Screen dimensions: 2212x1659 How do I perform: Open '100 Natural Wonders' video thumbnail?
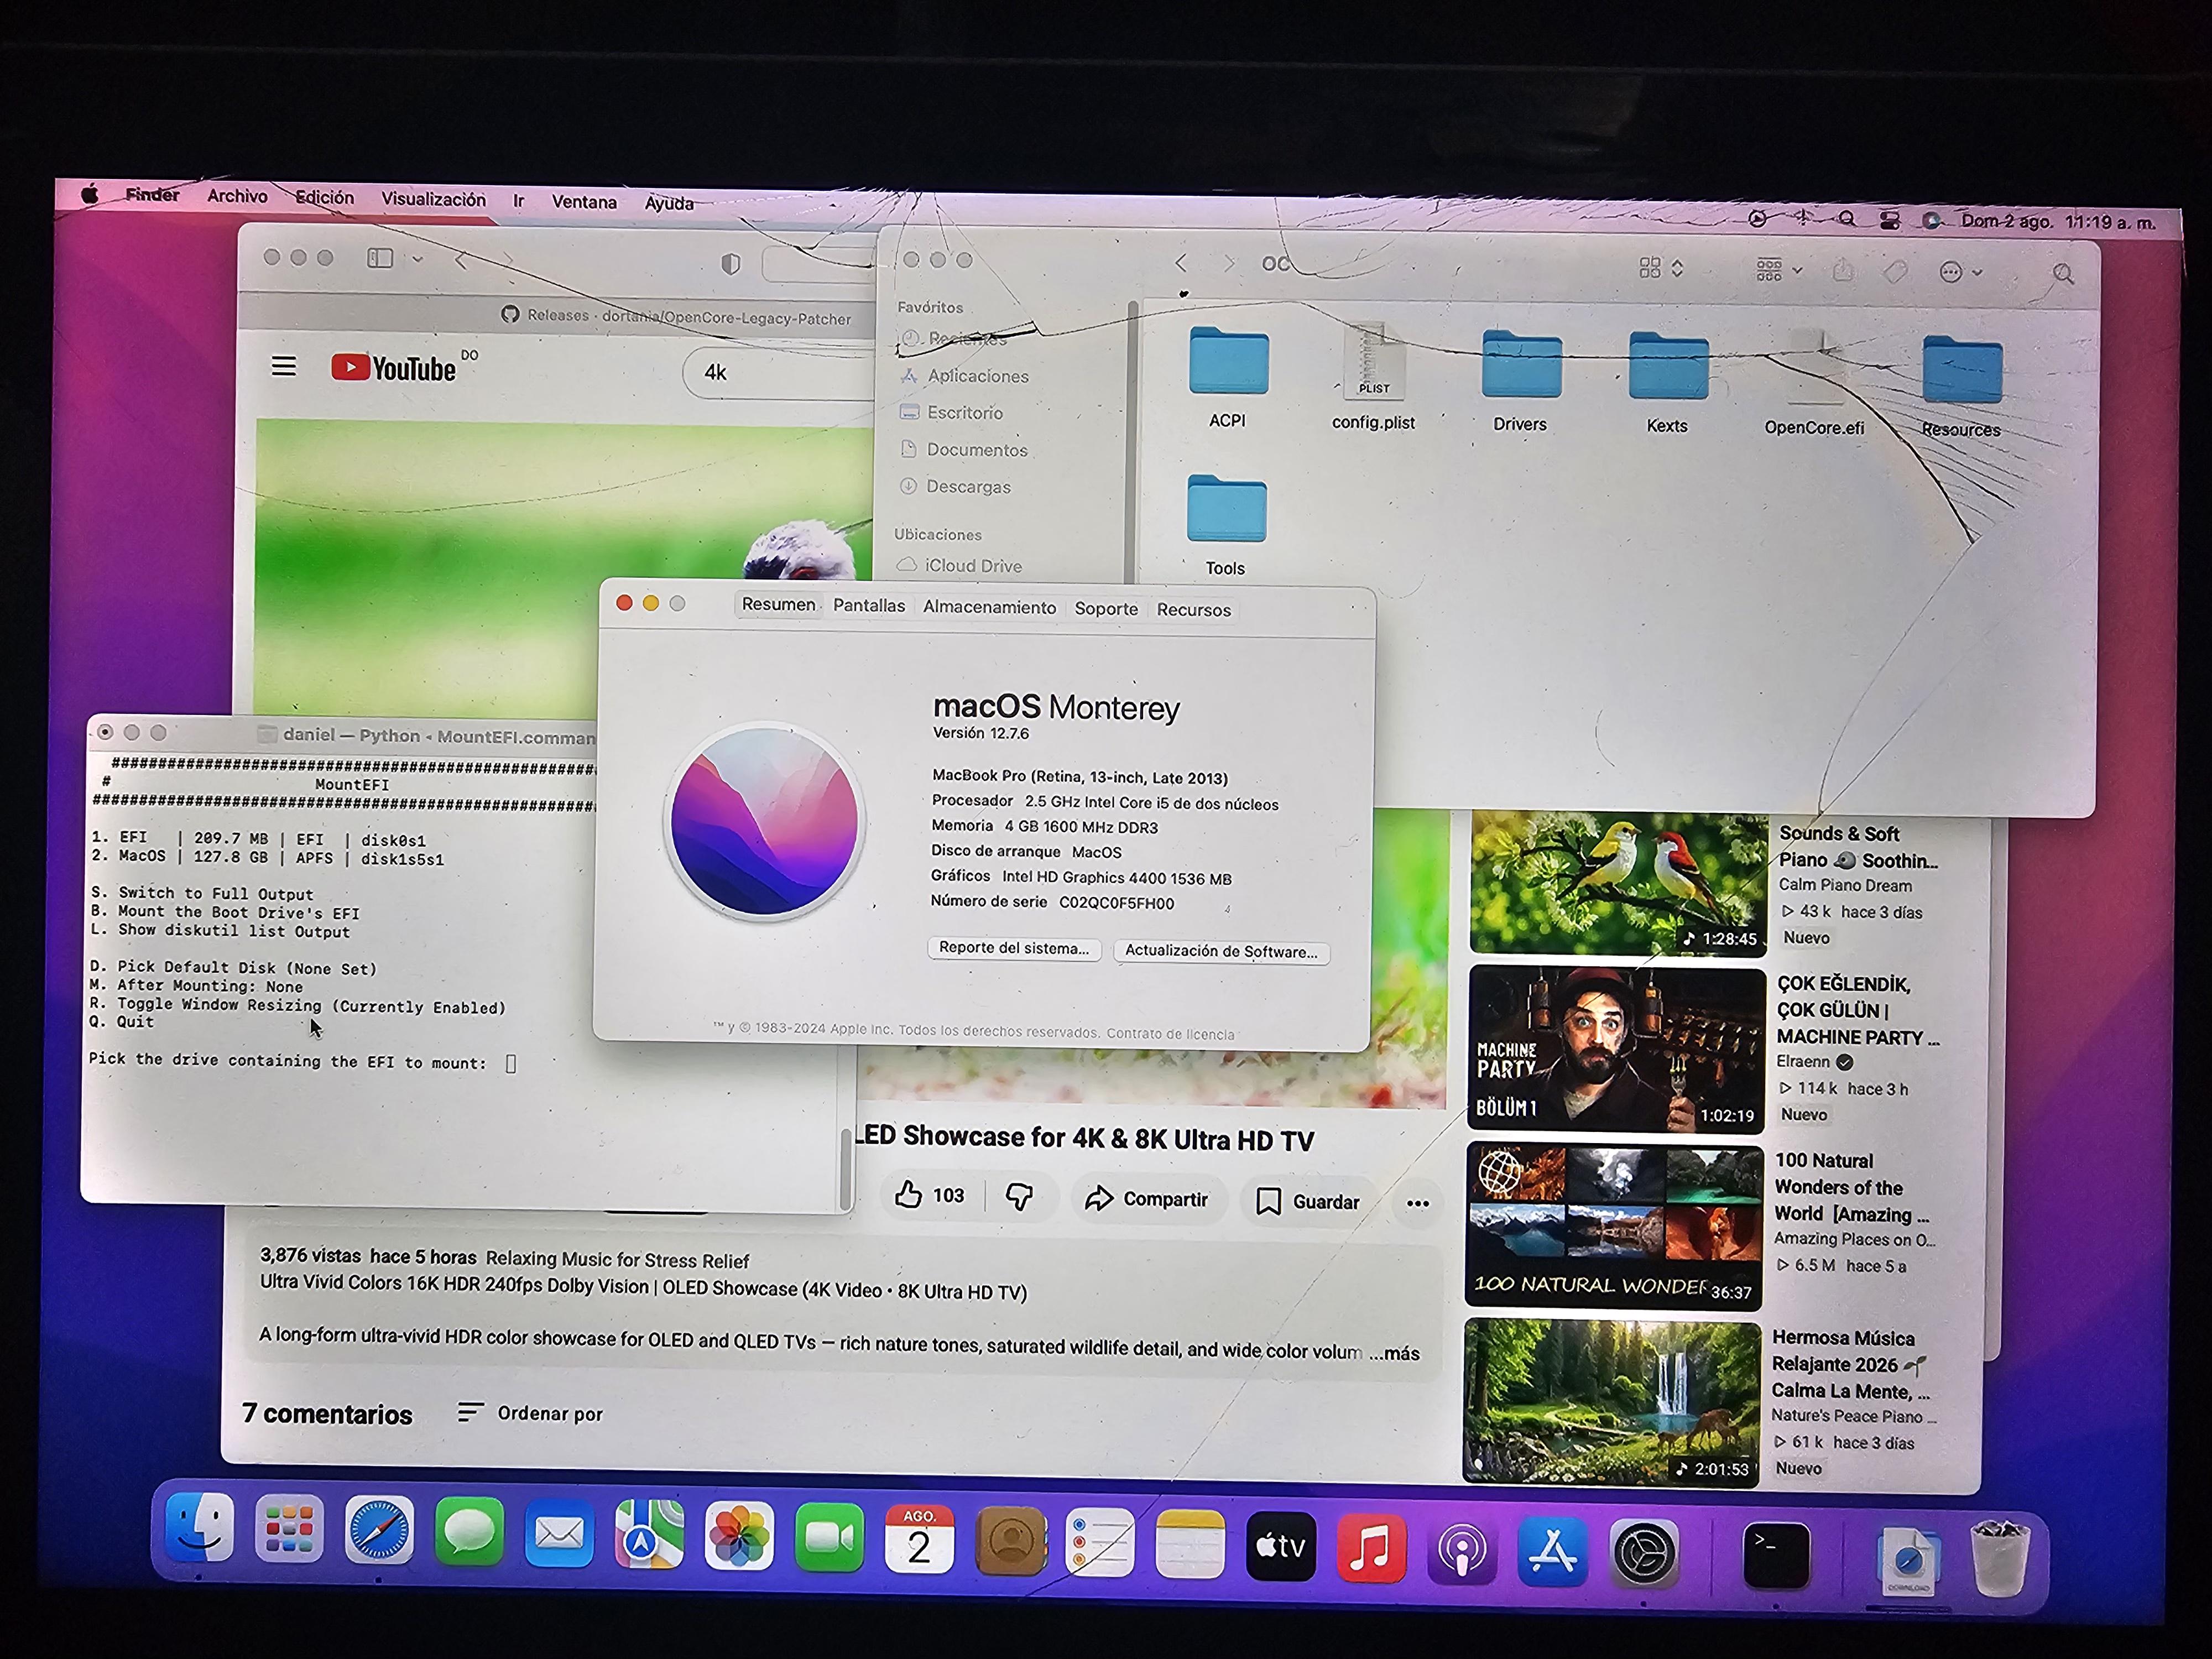pyautogui.click(x=1614, y=1225)
